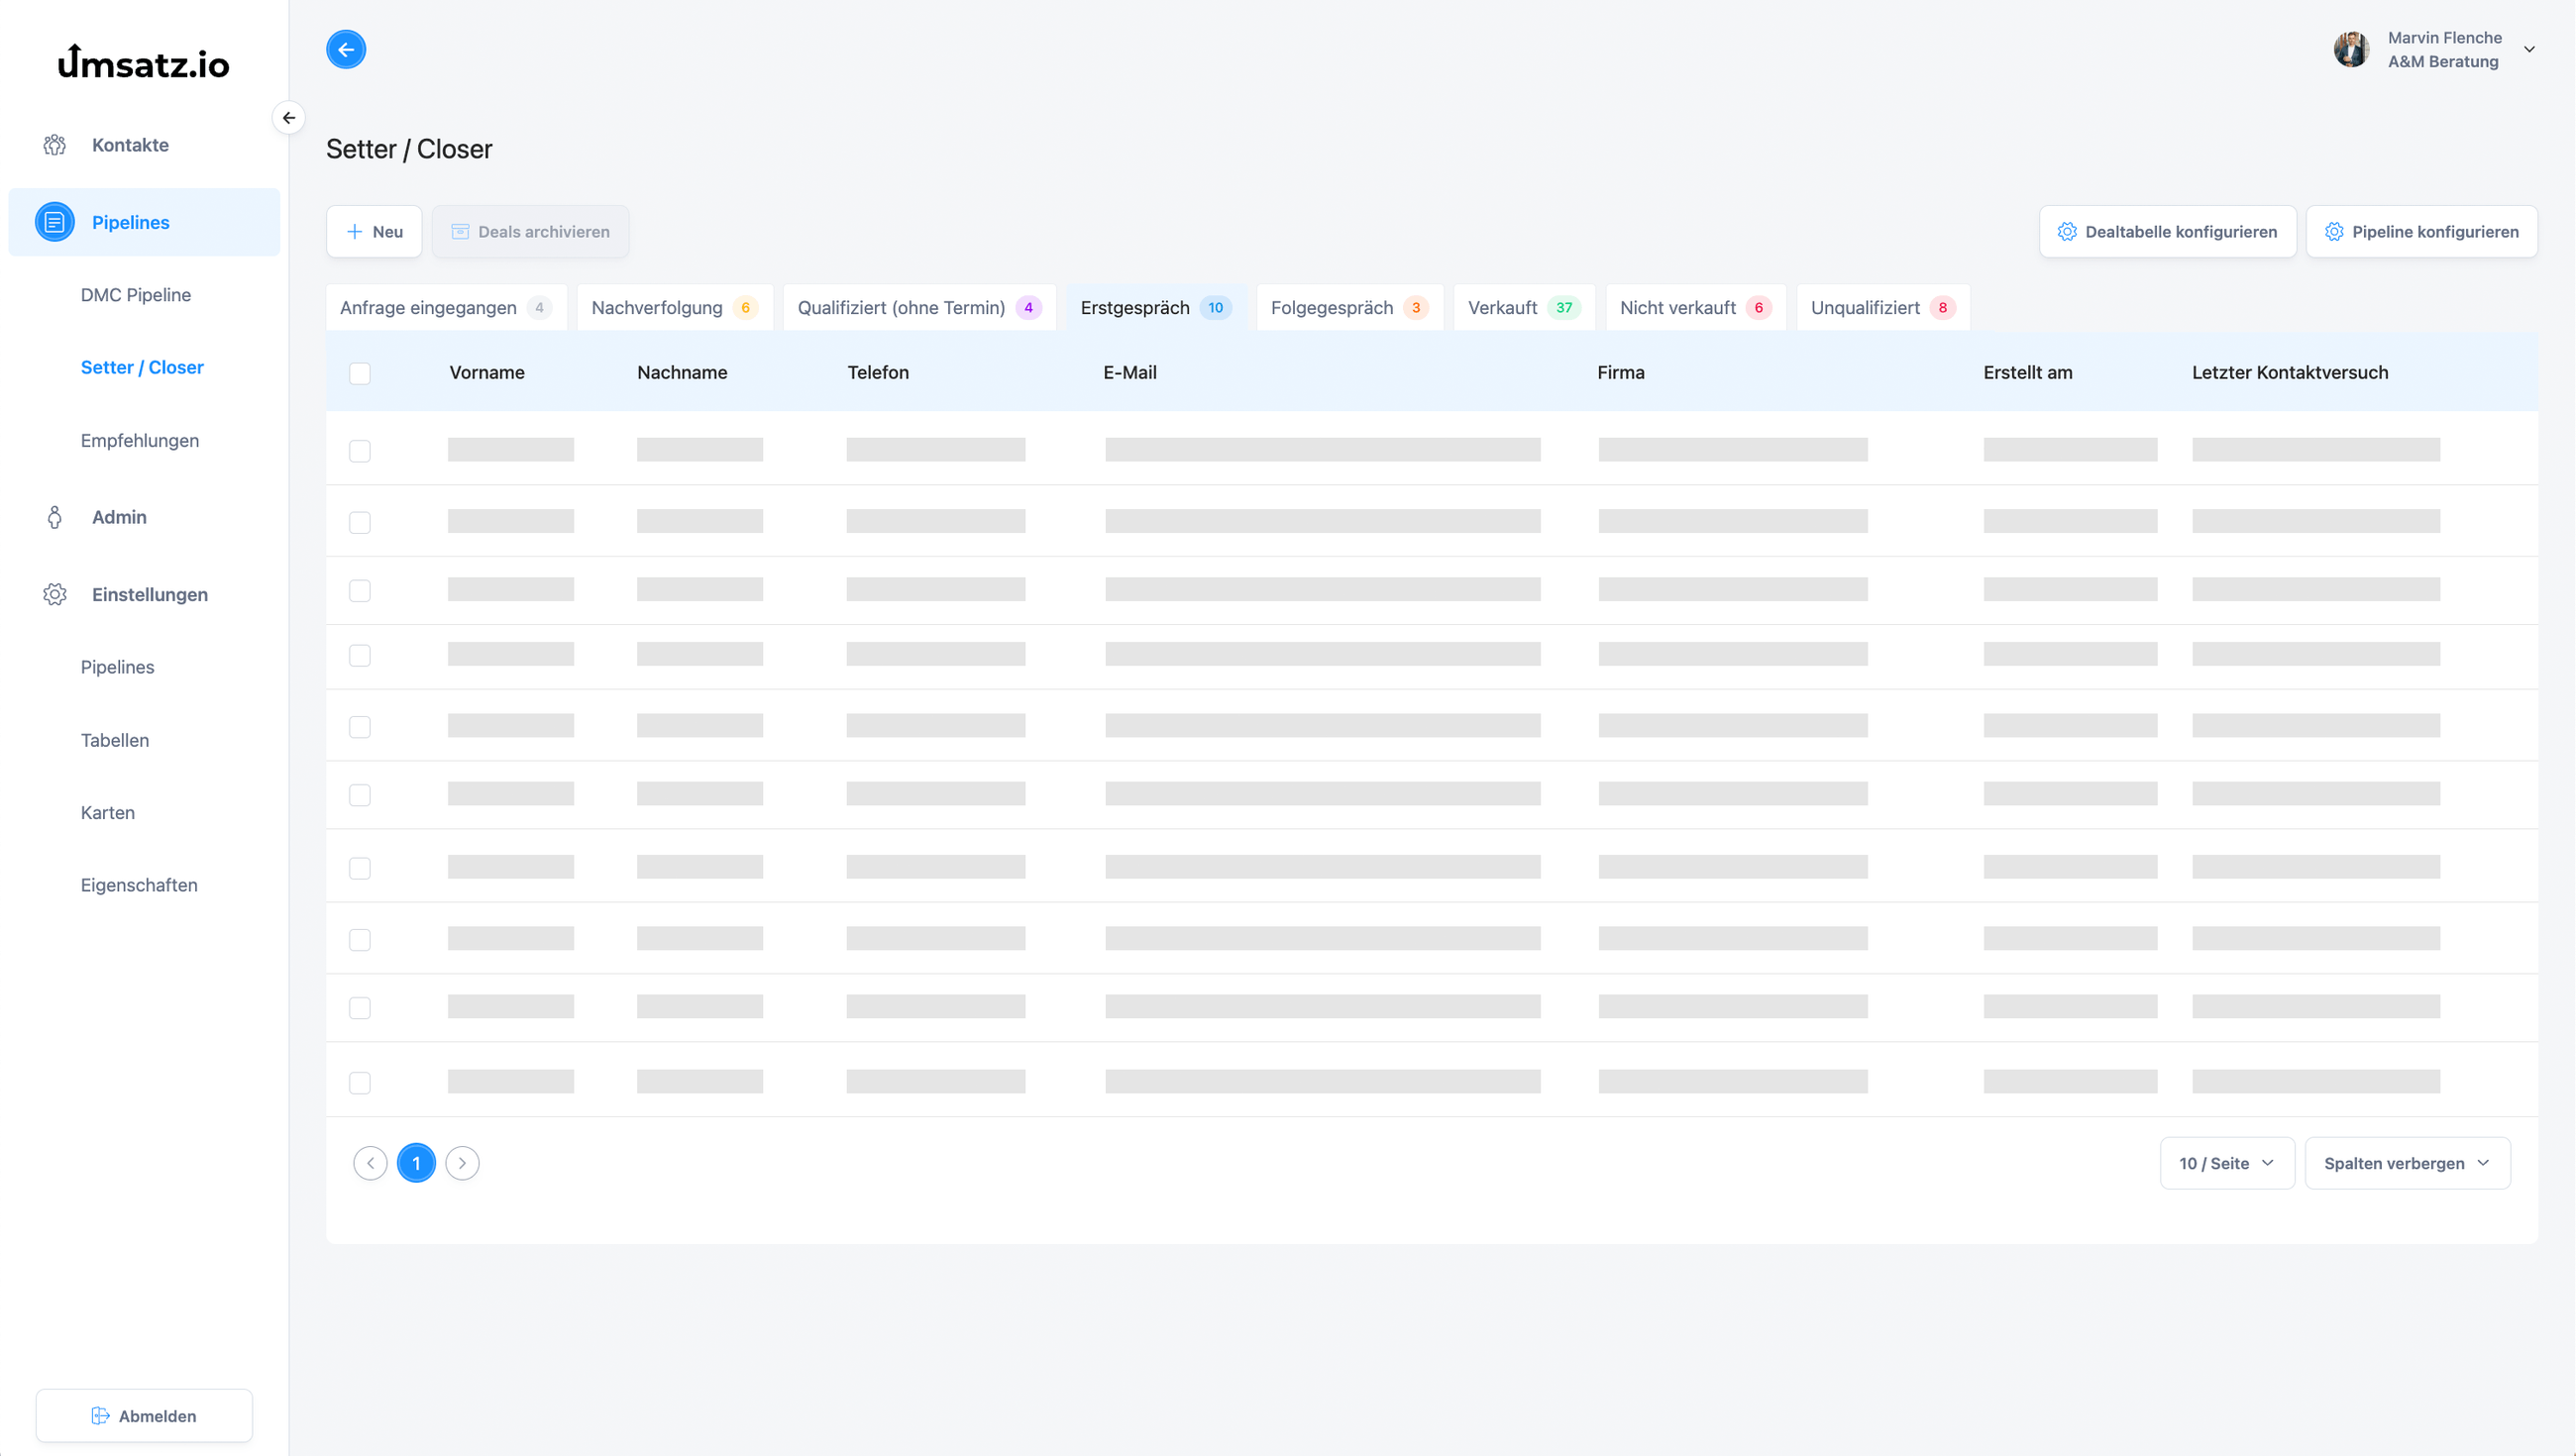Expand the Spalten verbergen dropdown
Screen dimensions: 2576x1456
(x=2406, y=1163)
